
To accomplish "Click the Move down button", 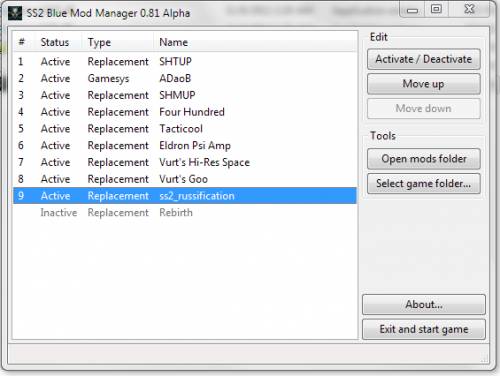I will 424,108.
